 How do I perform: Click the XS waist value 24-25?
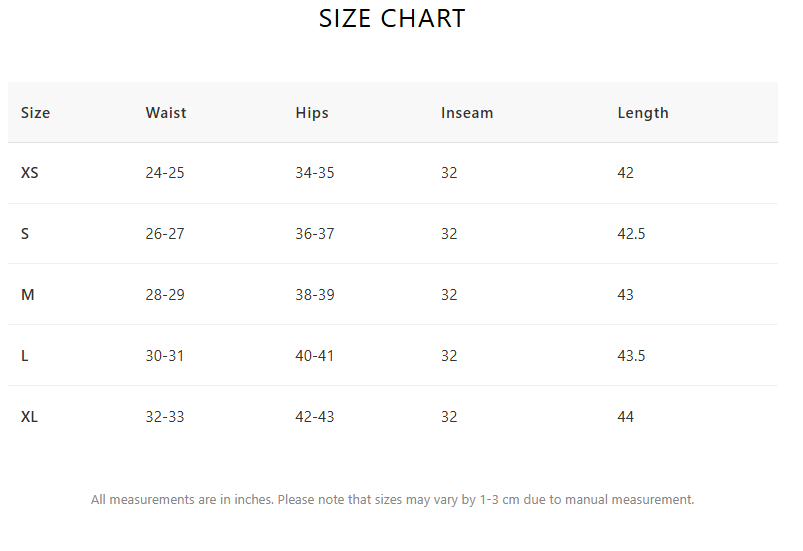[164, 173]
